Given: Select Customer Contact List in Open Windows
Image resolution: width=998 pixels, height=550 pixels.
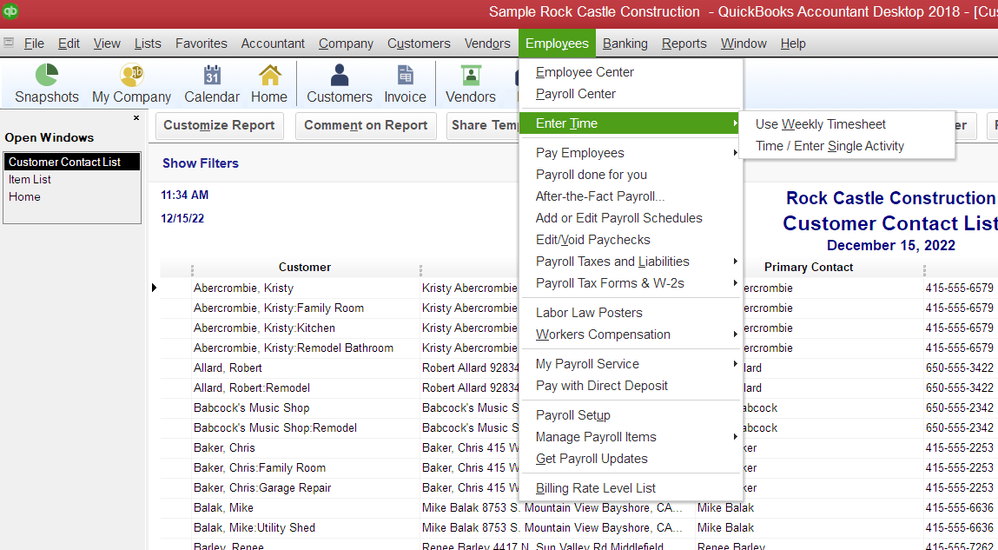Looking at the screenshot, I should pos(72,162).
